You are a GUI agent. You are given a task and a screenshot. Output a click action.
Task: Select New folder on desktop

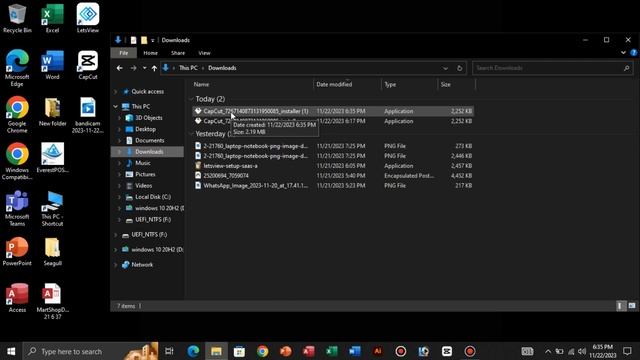click(52, 111)
